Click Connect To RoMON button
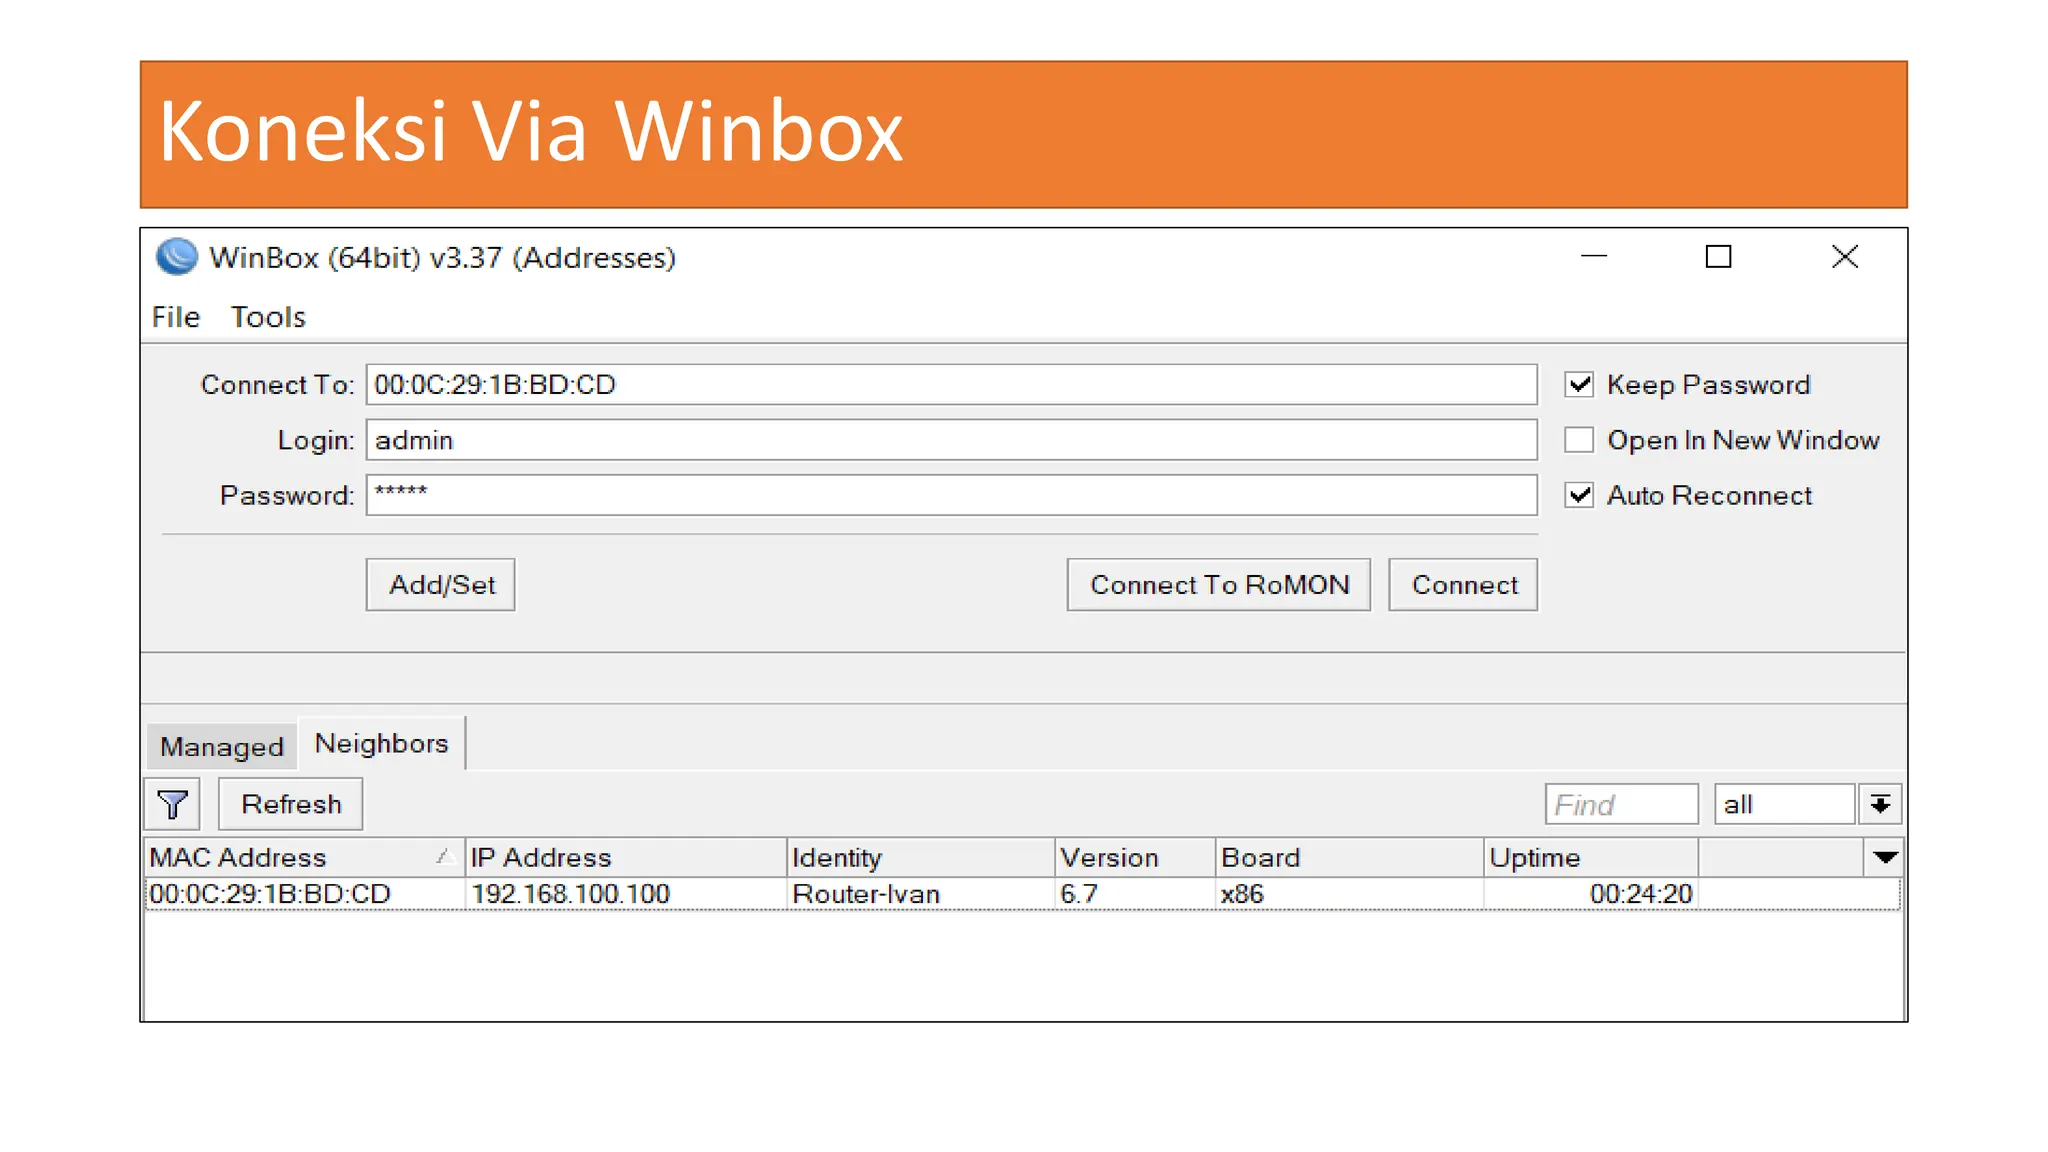 click(x=1218, y=585)
